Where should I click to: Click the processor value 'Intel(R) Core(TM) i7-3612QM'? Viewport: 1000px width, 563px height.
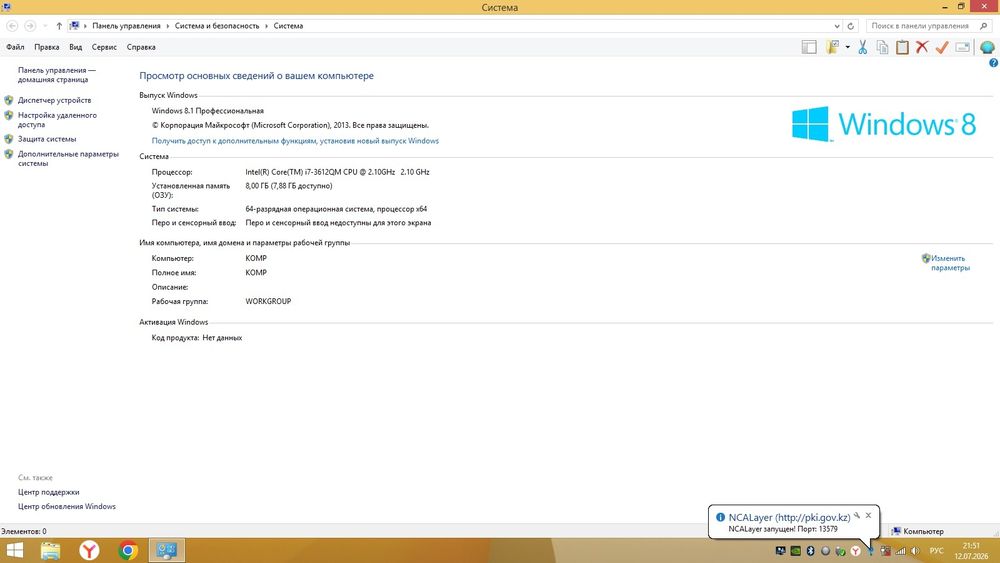(x=337, y=172)
